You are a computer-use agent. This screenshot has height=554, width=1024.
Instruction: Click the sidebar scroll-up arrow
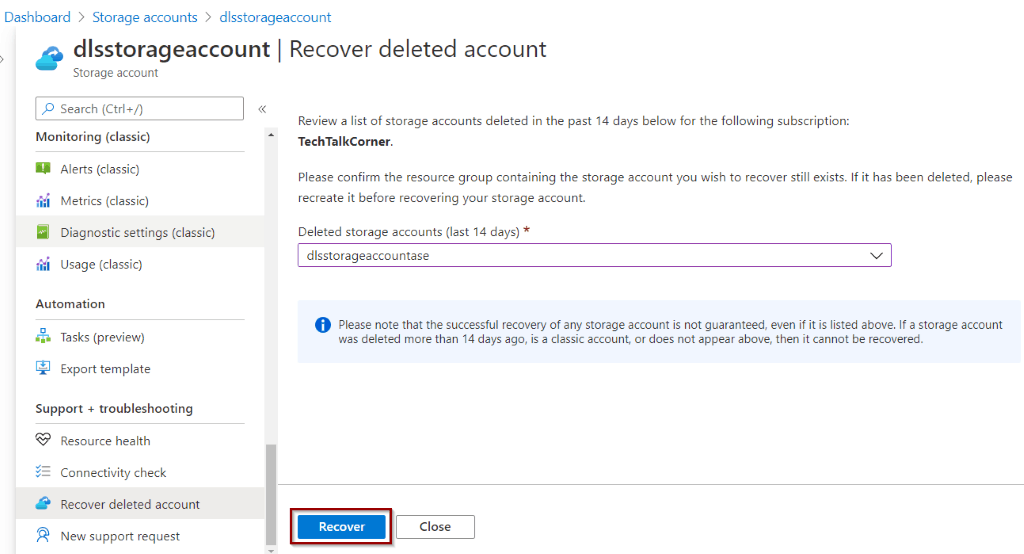coord(271,135)
